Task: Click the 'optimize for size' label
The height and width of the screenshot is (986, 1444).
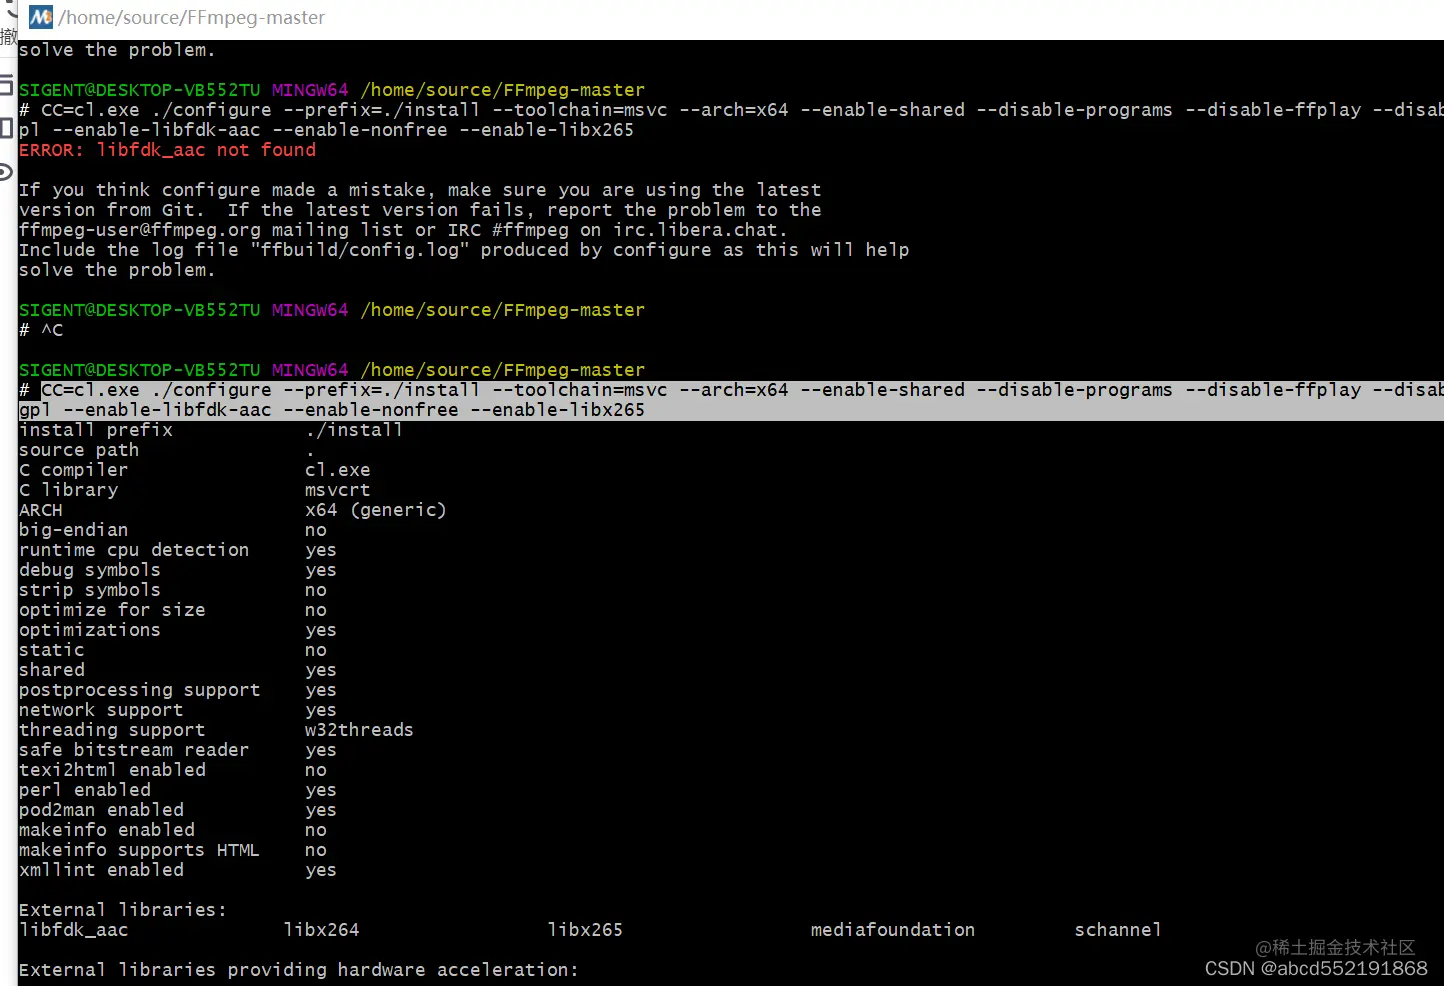Action: point(112,610)
